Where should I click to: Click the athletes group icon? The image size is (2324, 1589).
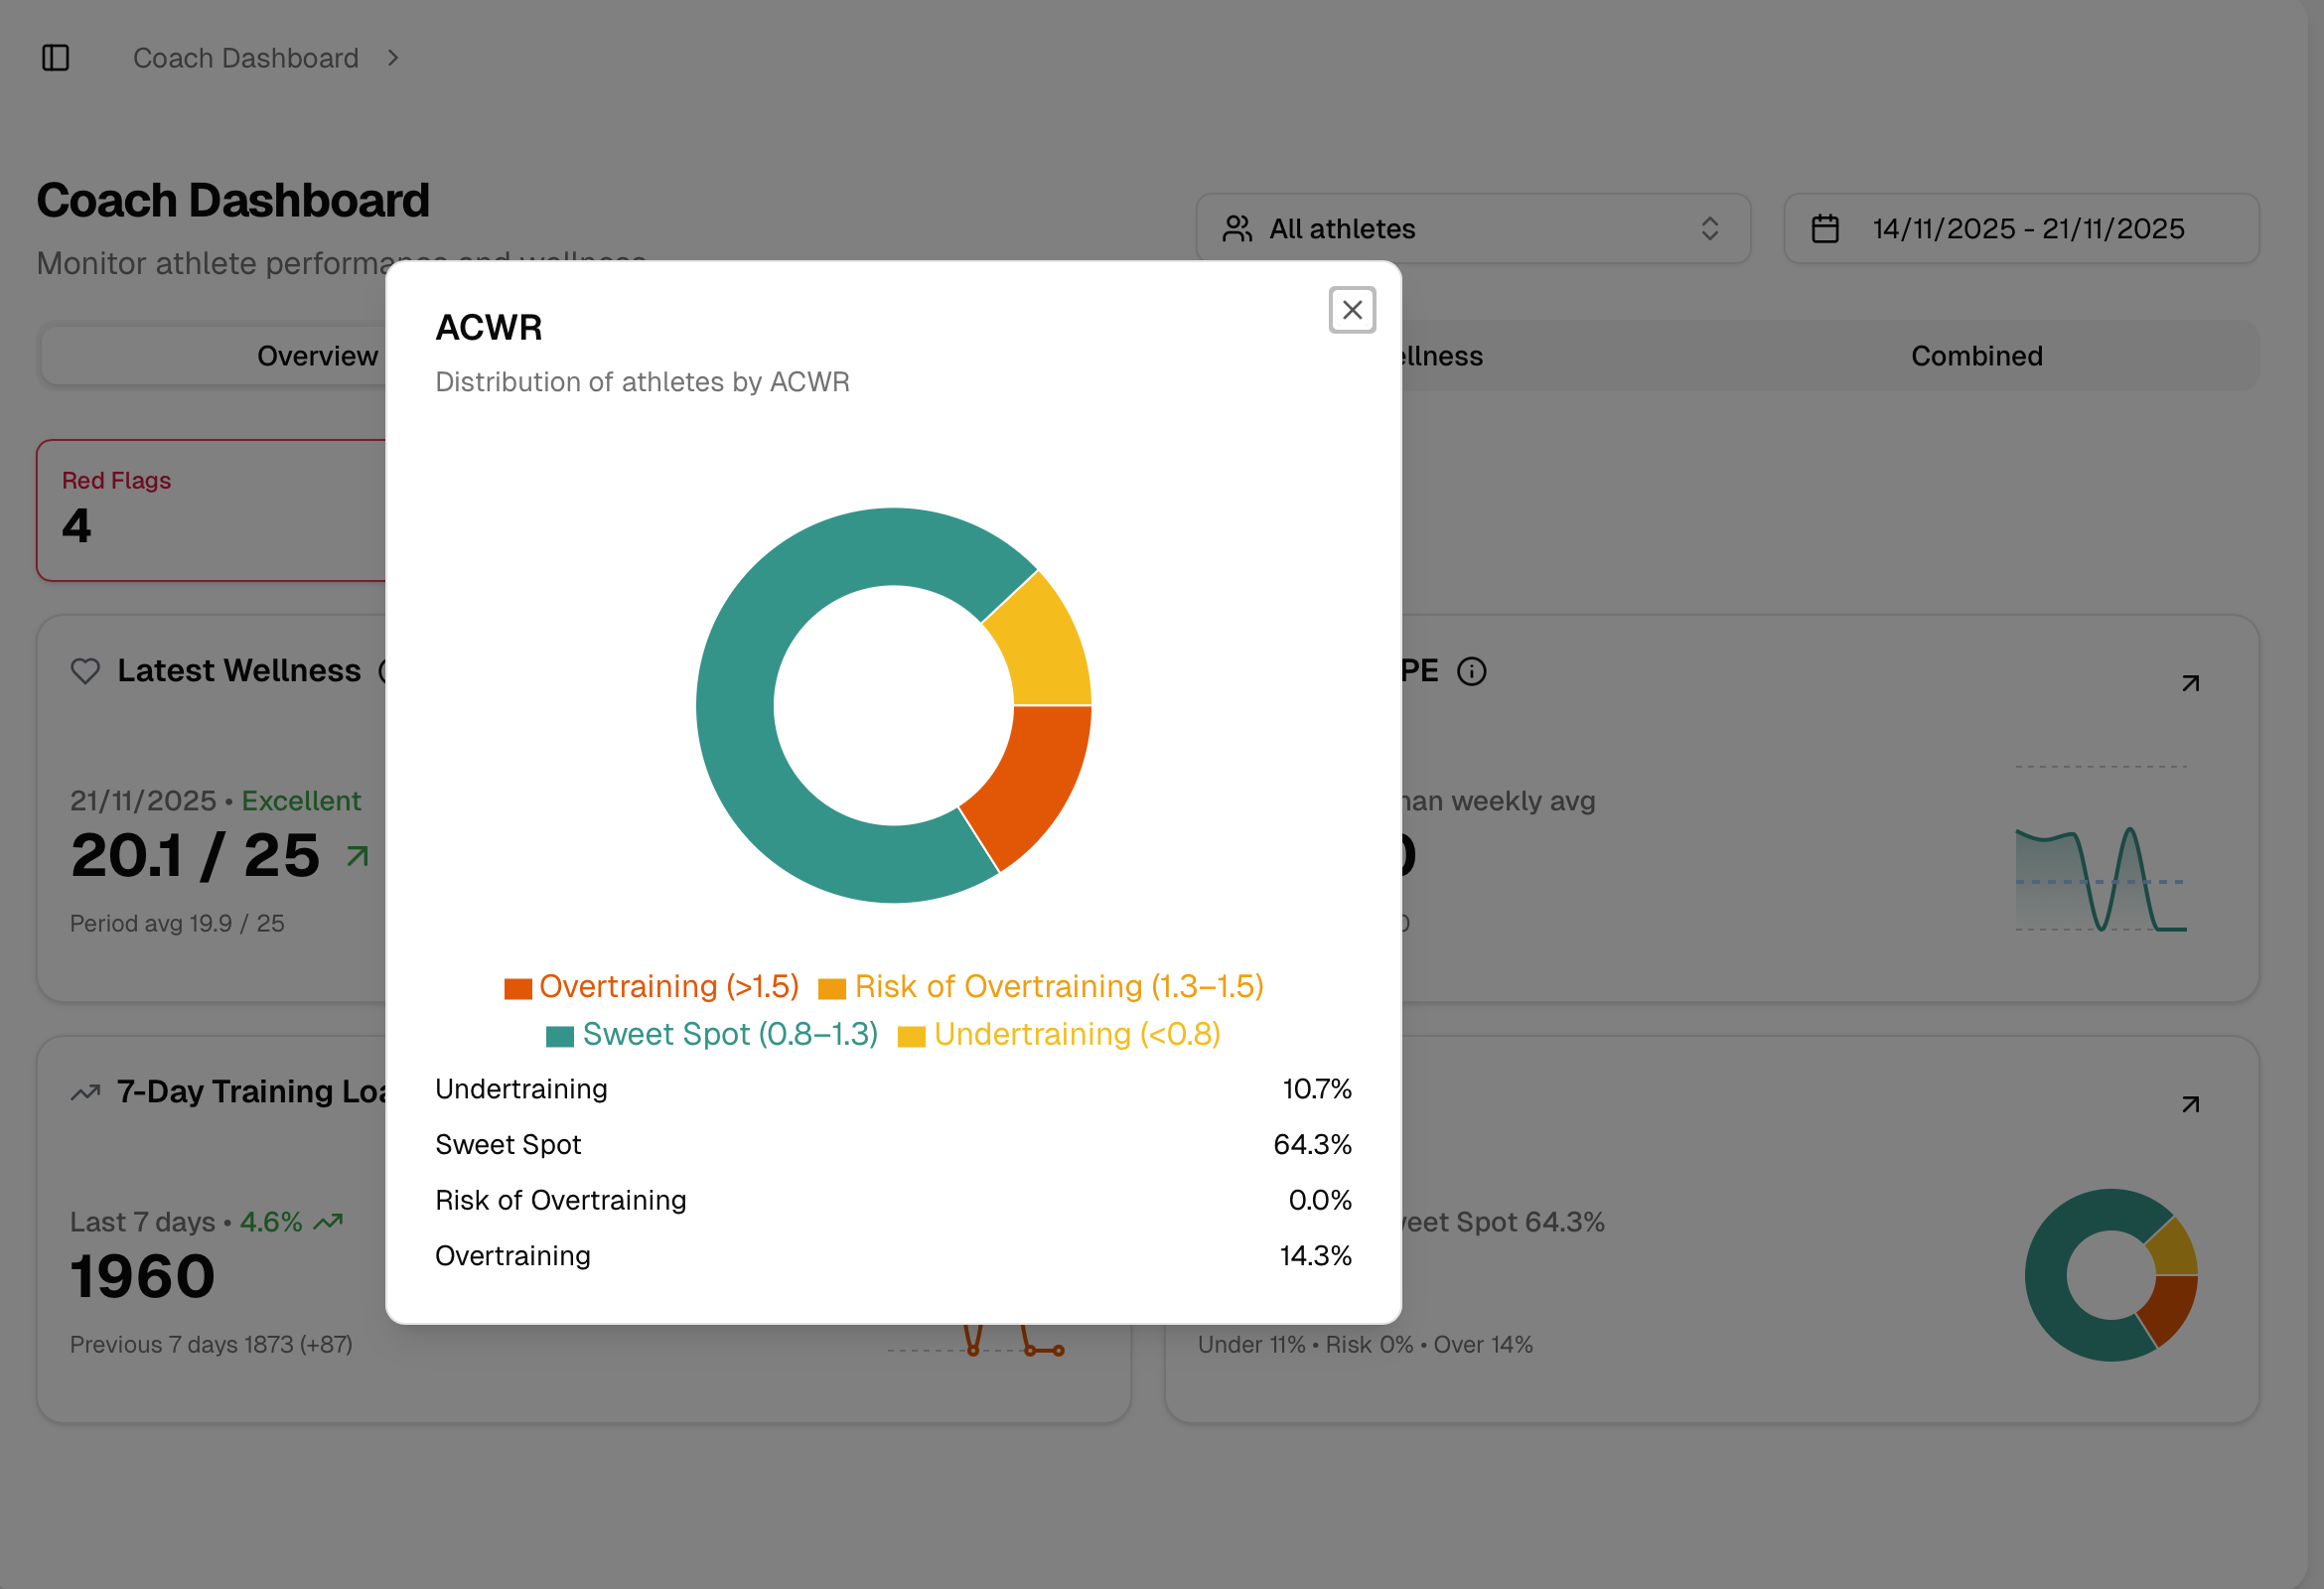click(x=1237, y=229)
